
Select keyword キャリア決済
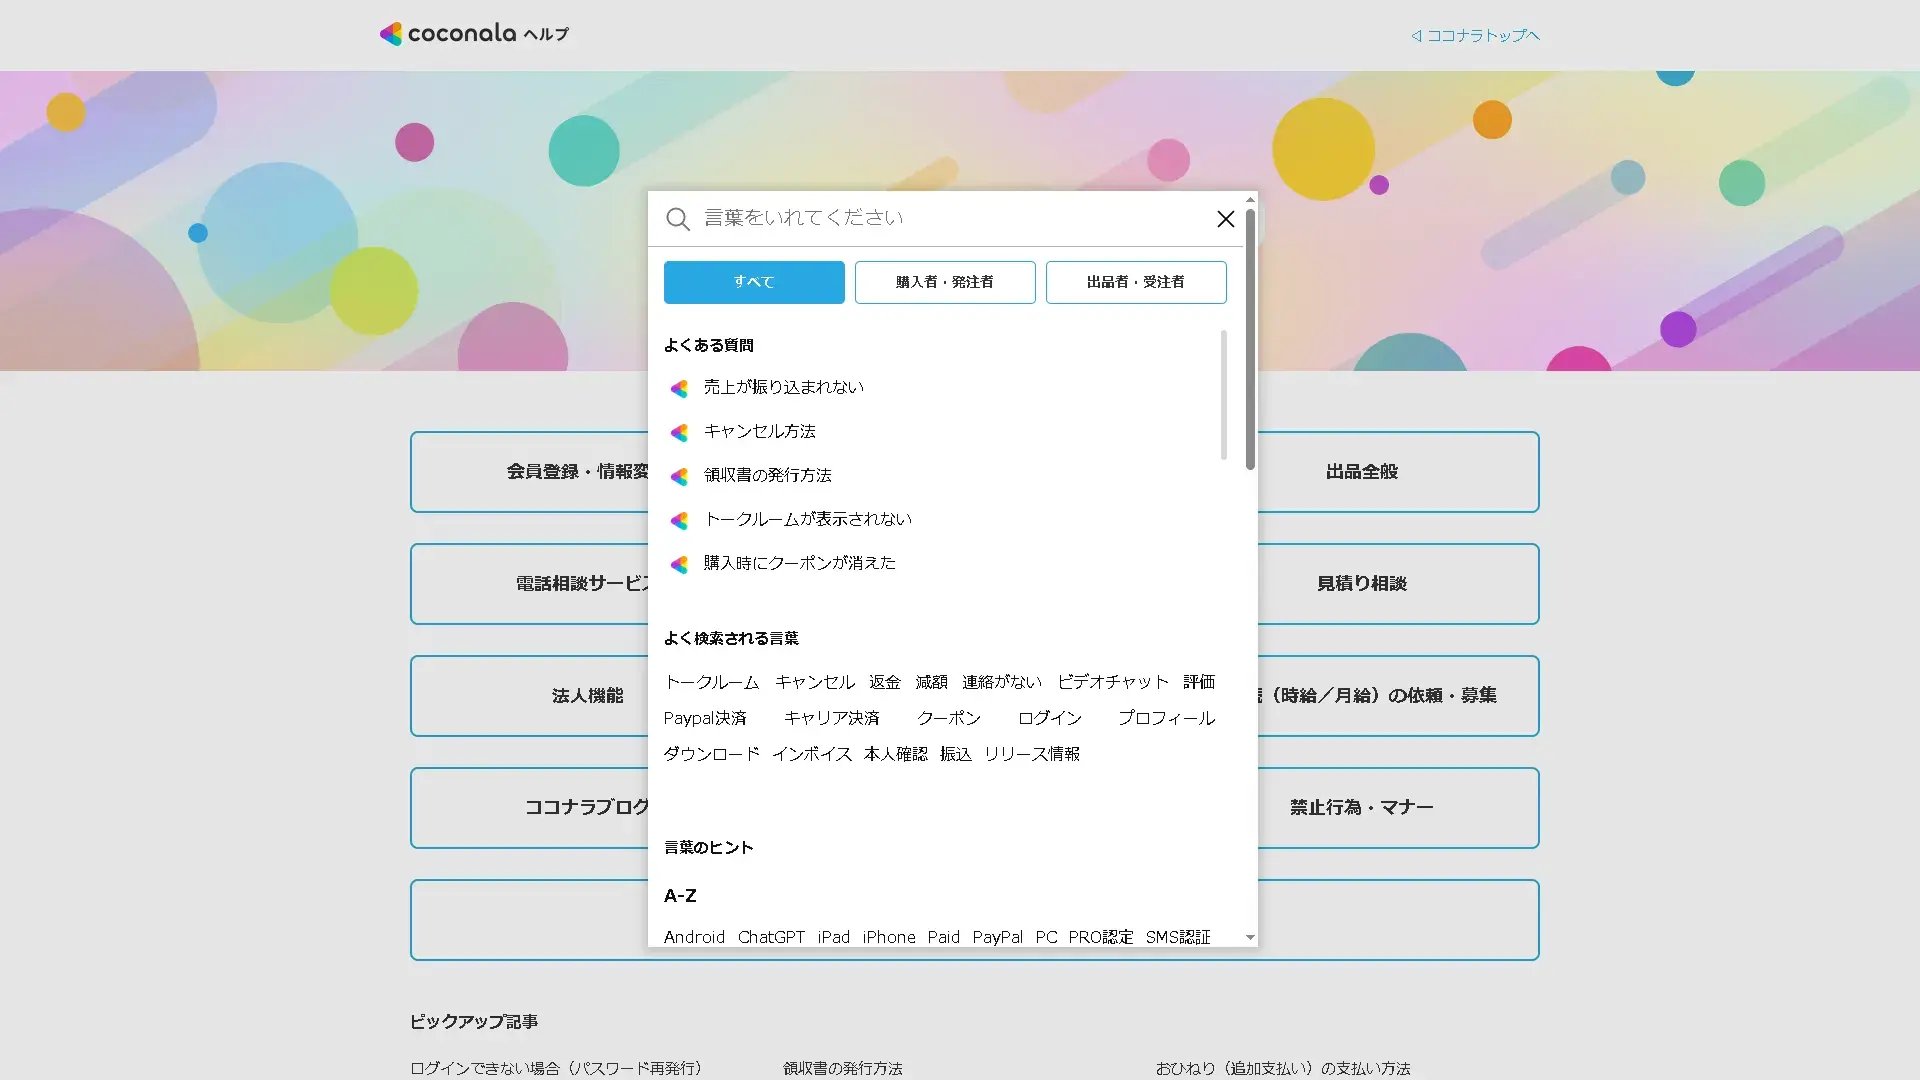click(x=831, y=718)
